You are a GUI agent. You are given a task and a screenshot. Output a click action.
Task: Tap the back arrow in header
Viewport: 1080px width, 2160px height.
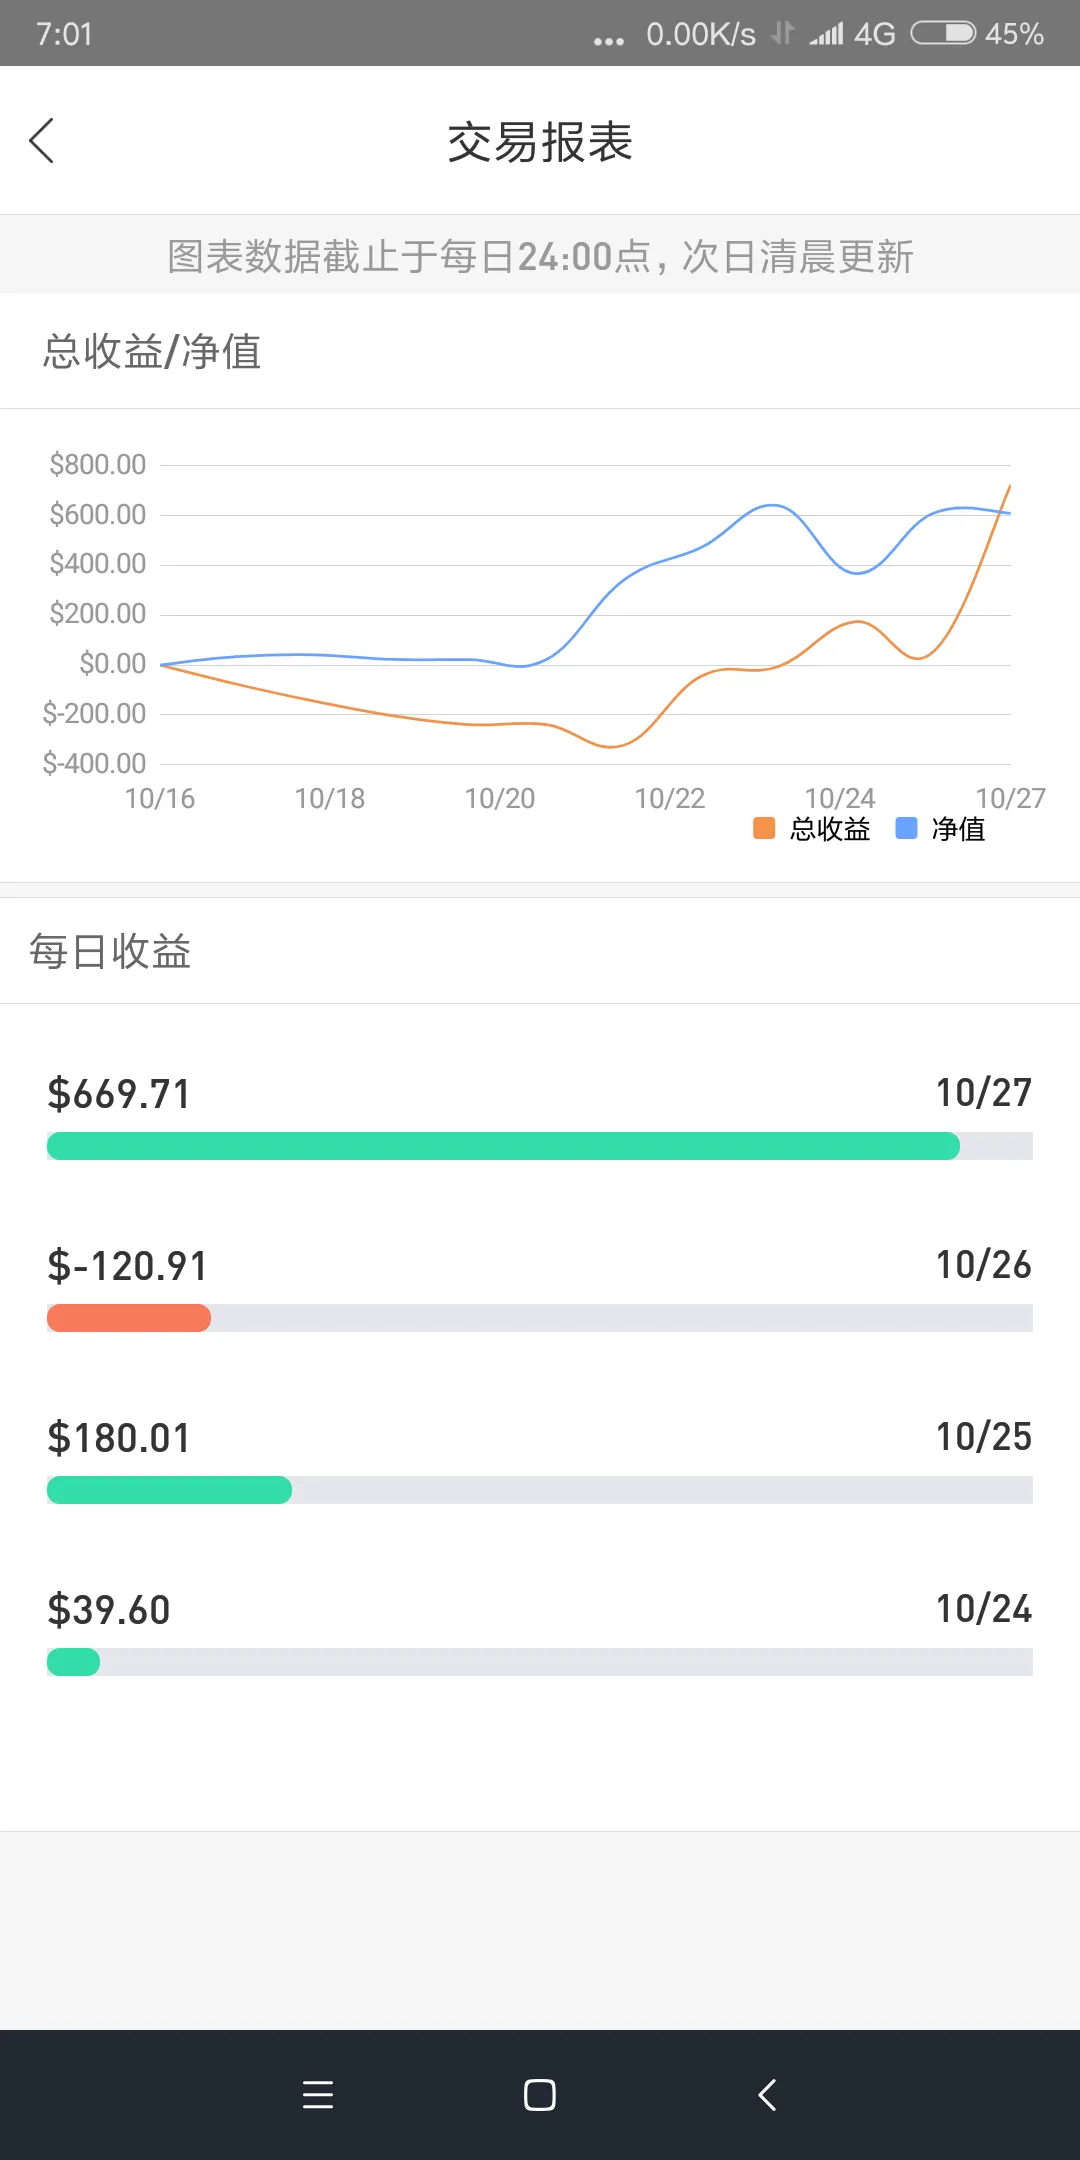pyautogui.click(x=42, y=141)
